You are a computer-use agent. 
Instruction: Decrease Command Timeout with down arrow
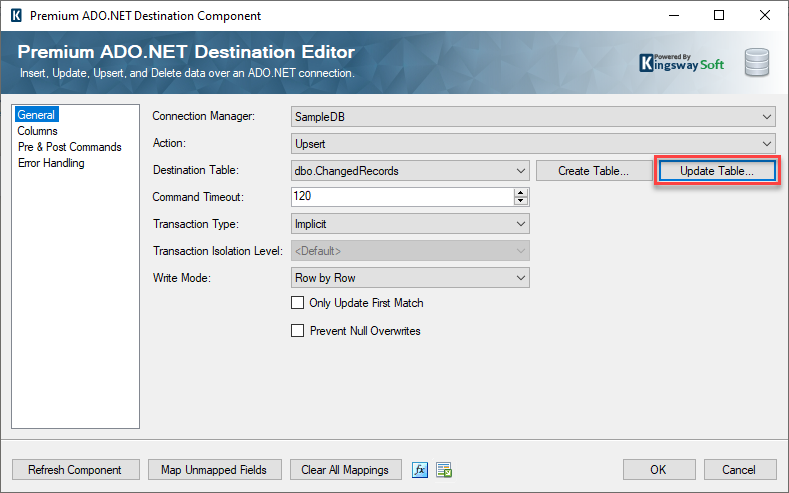point(521,201)
